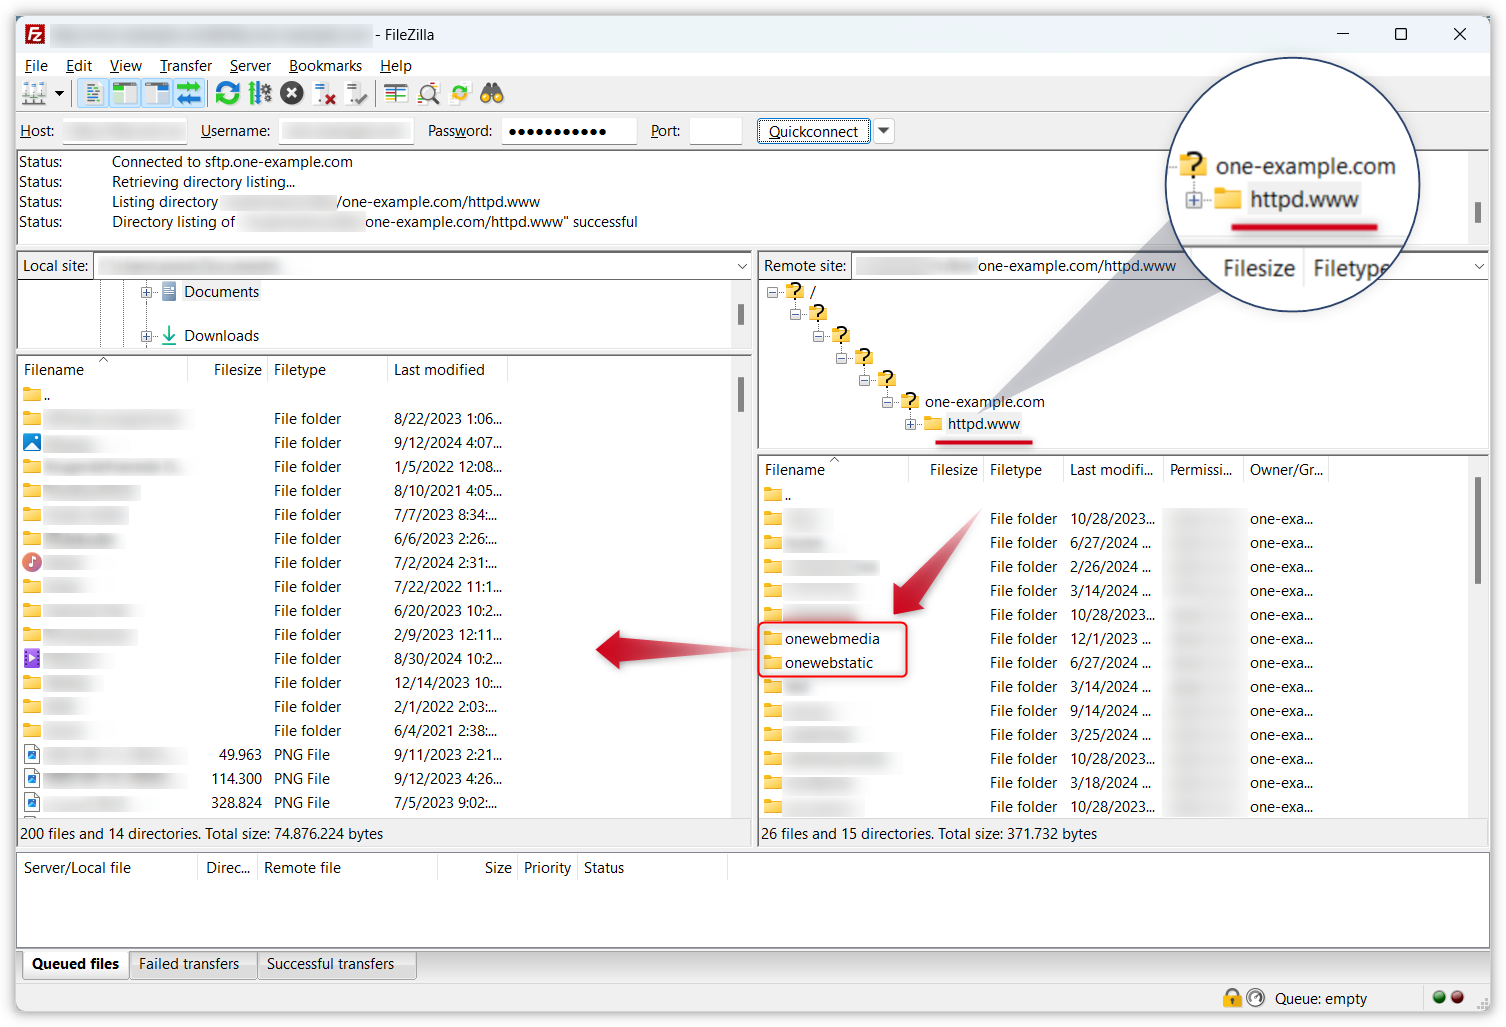Viewport: 1506px width, 1027px height.
Task: Click process queue toolbar icon
Action: click(x=260, y=94)
